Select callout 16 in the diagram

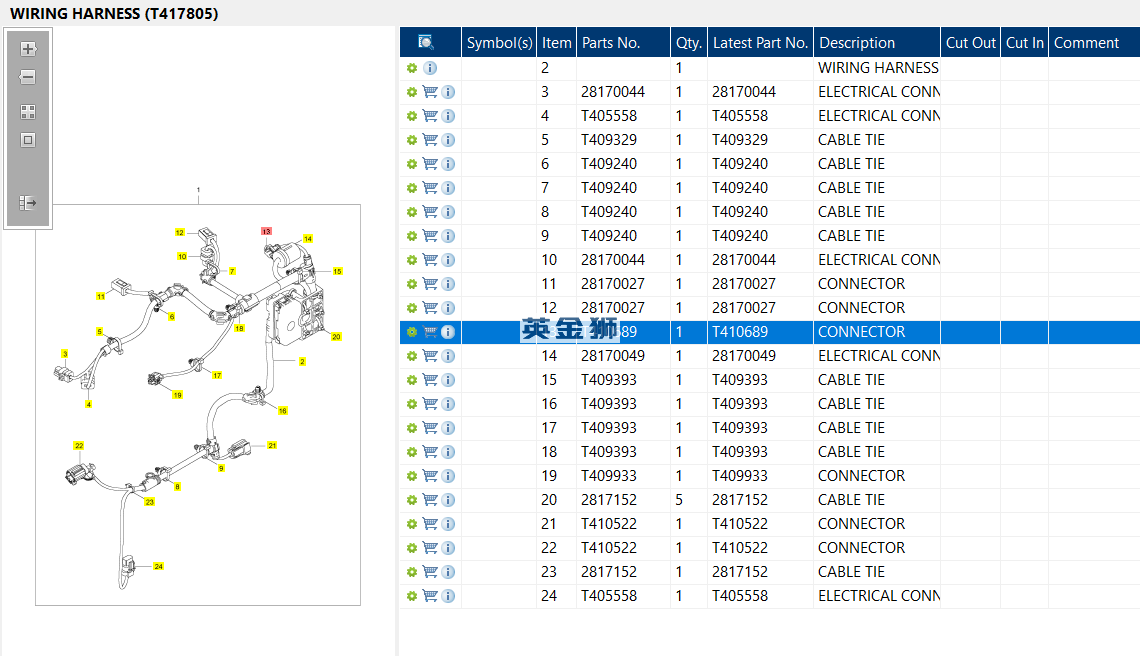tap(282, 411)
